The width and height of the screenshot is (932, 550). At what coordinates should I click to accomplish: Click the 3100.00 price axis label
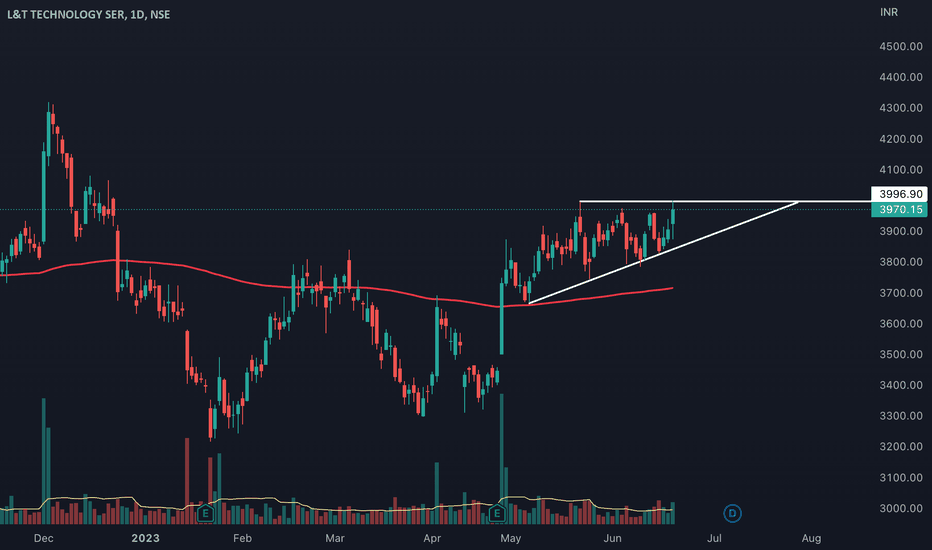tap(901, 477)
